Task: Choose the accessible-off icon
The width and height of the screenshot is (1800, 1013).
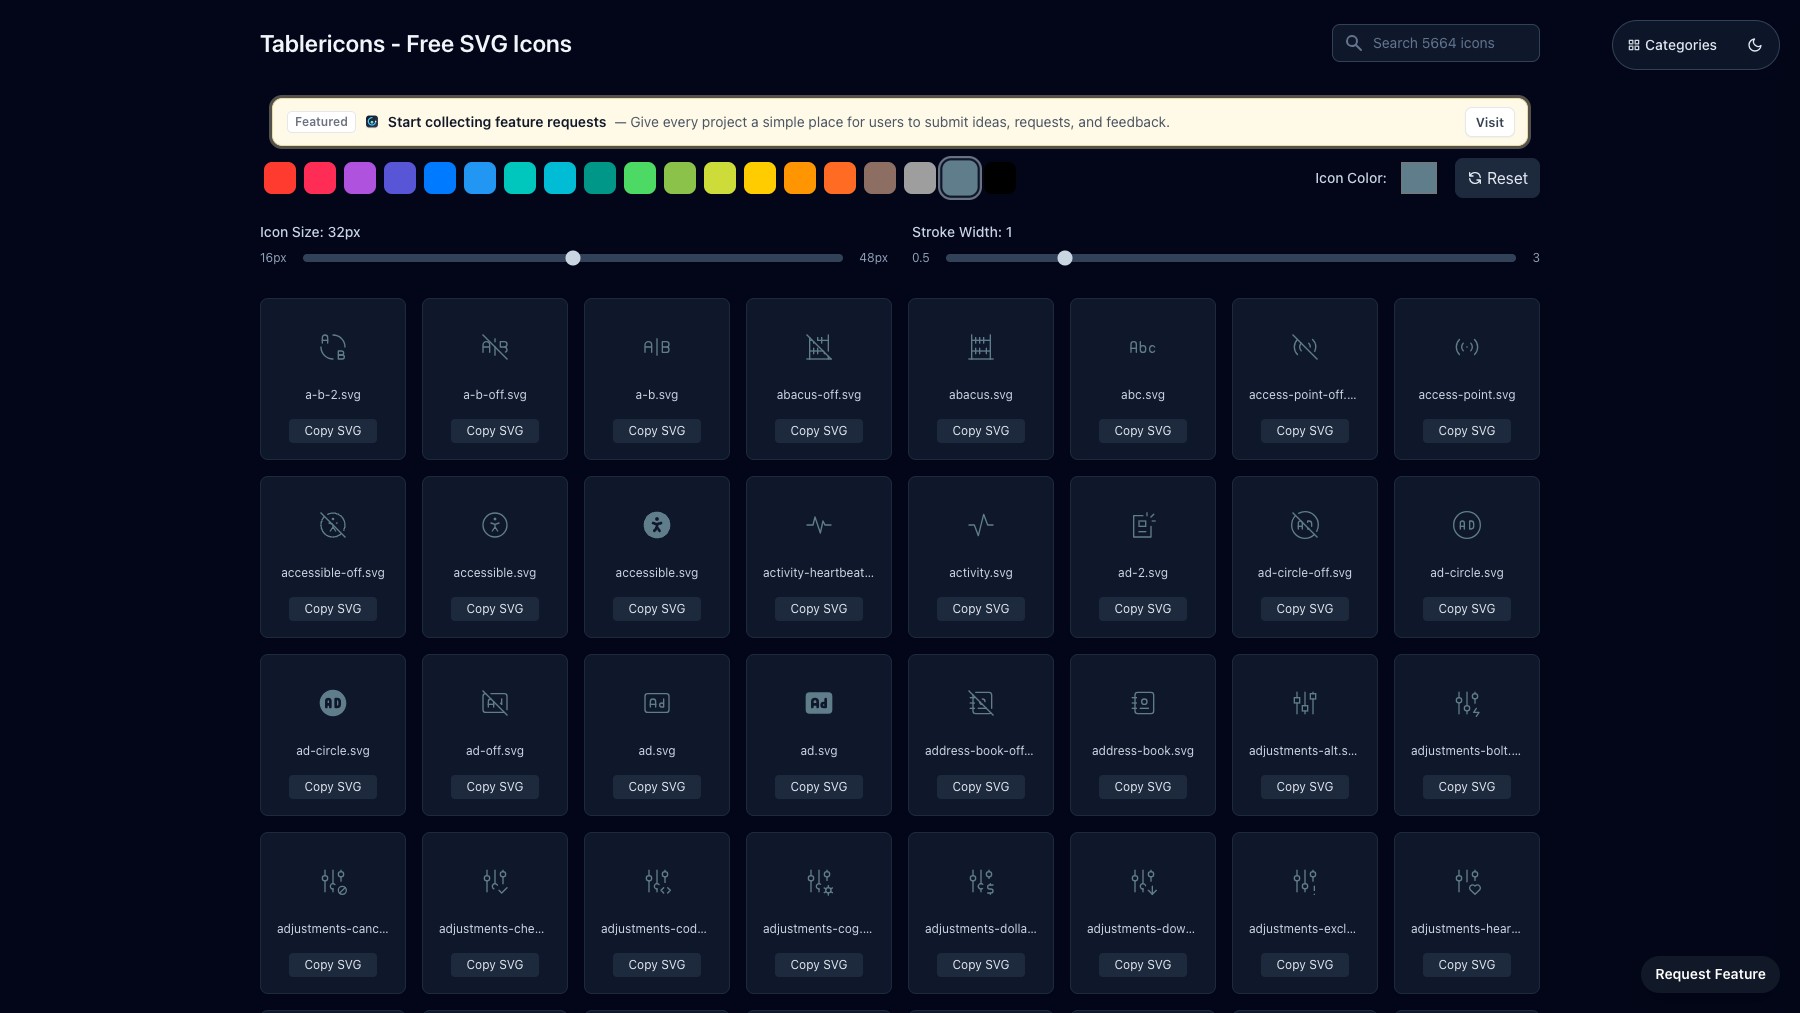Action: (x=333, y=525)
